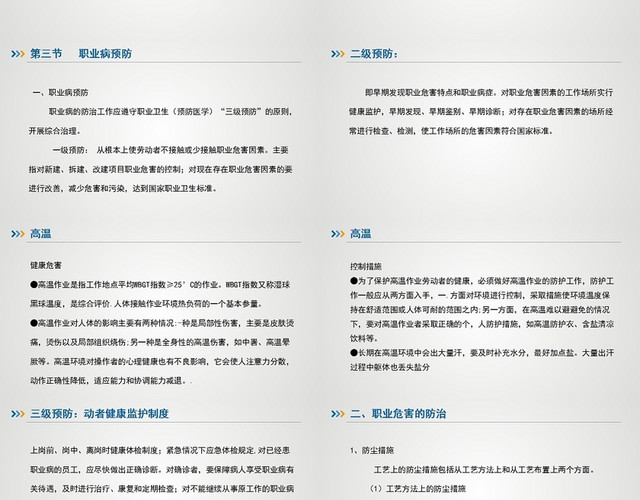The image size is (640, 500).
Task: Click the line starting 即早期发现职业危害特点
Action: point(489,93)
